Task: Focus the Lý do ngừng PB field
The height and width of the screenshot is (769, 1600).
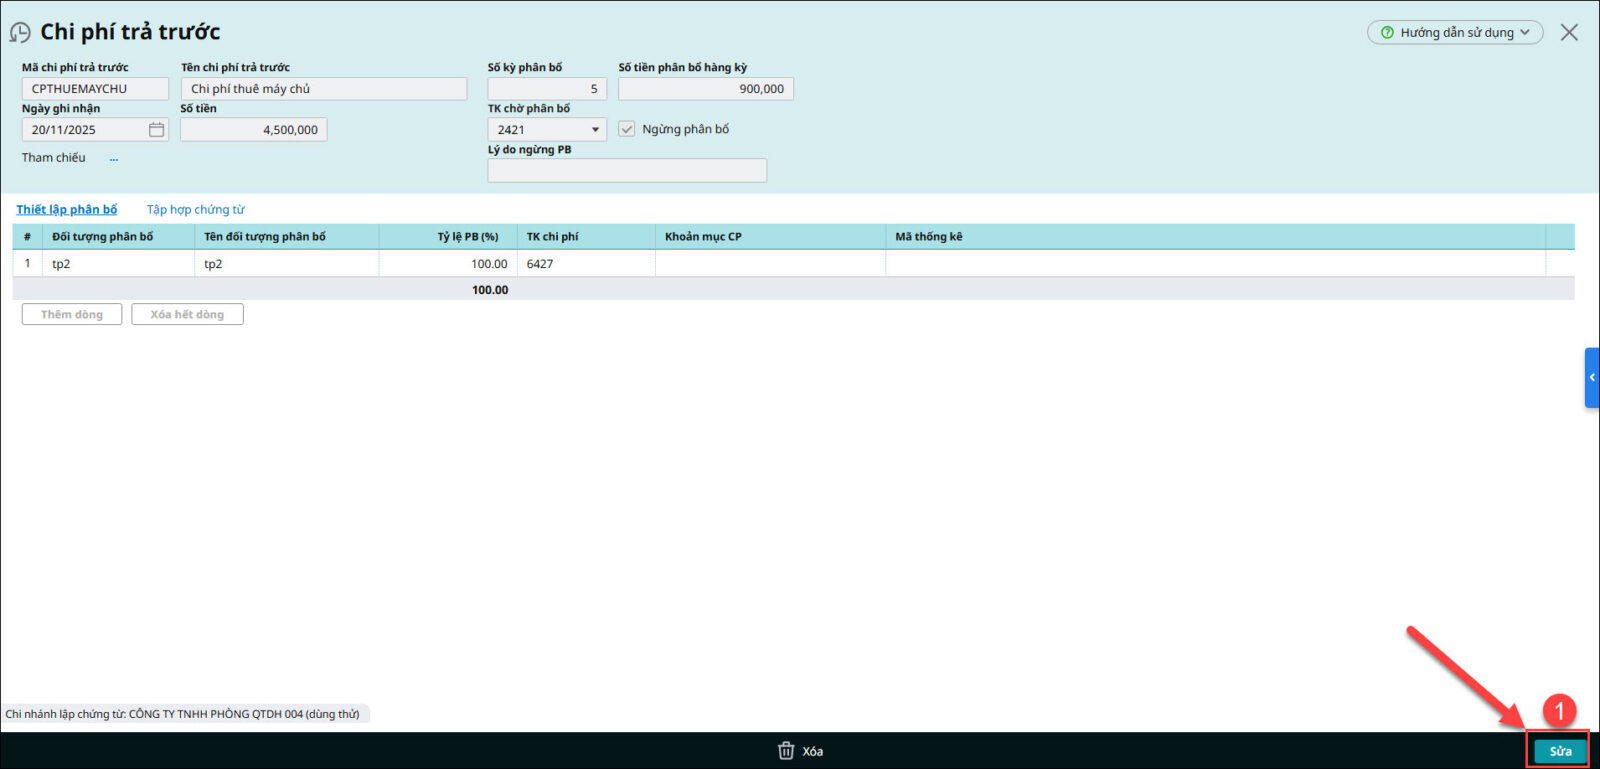Action: pyautogui.click(x=627, y=171)
